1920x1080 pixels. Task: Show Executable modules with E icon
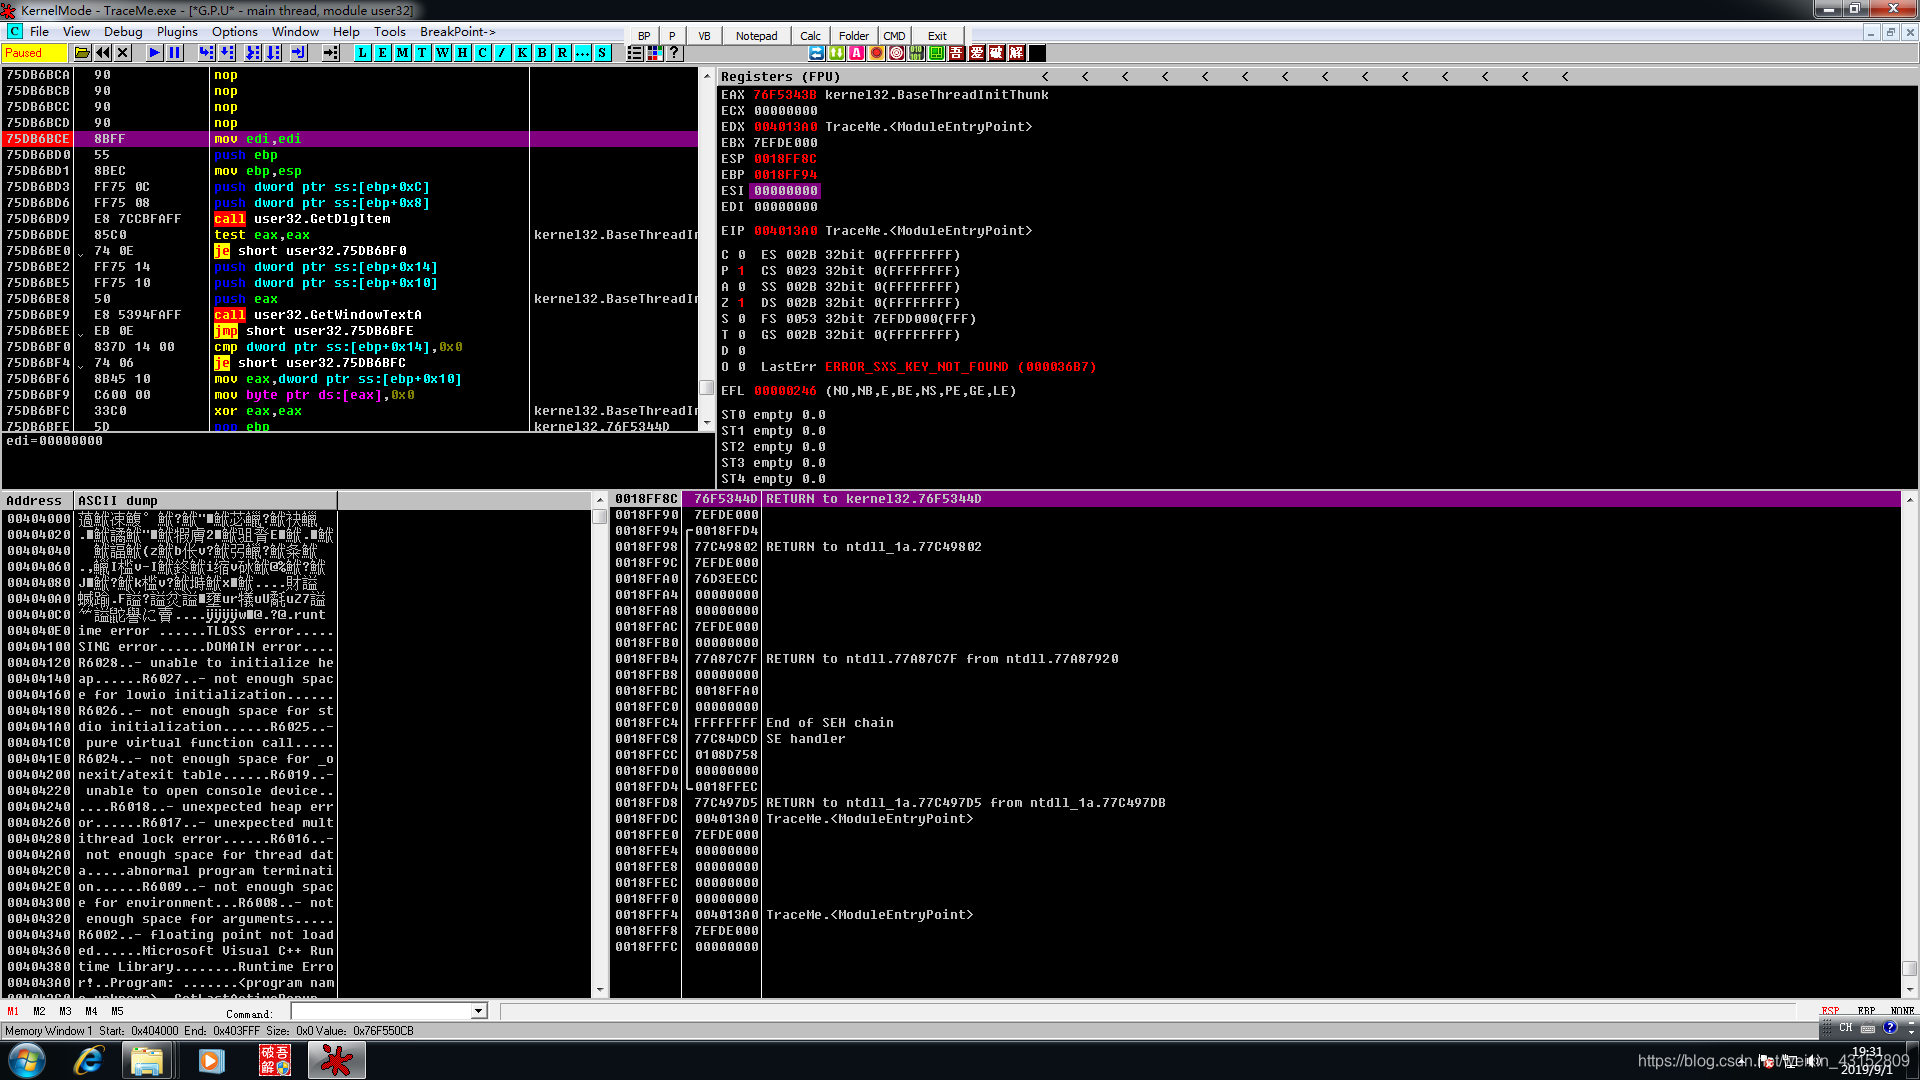tap(382, 53)
